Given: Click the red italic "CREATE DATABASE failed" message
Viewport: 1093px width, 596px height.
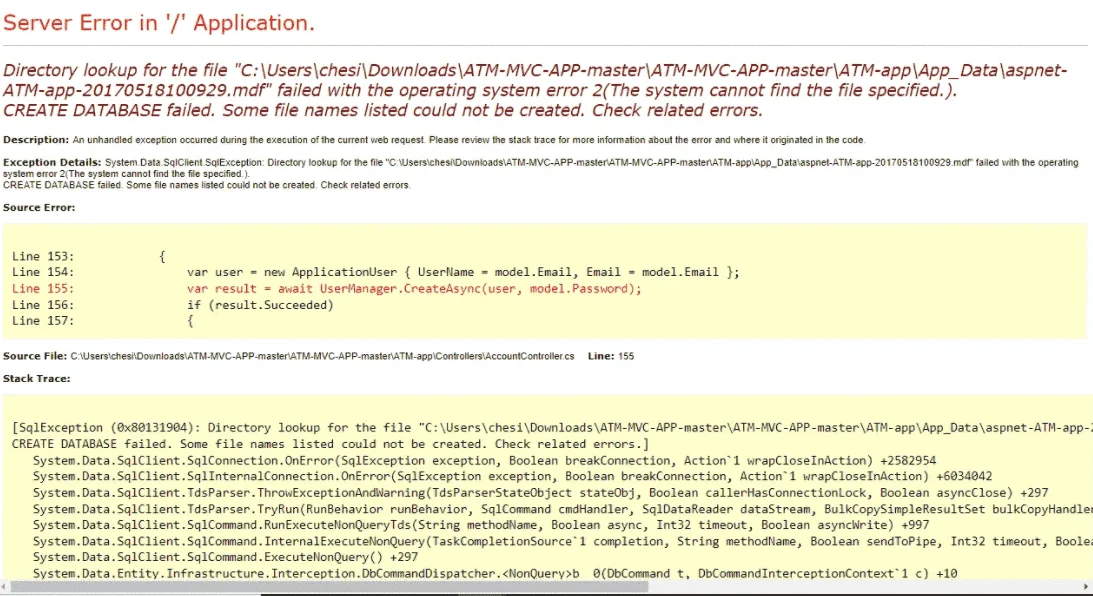Looking at the screenshot, I should tap(383, 111).
